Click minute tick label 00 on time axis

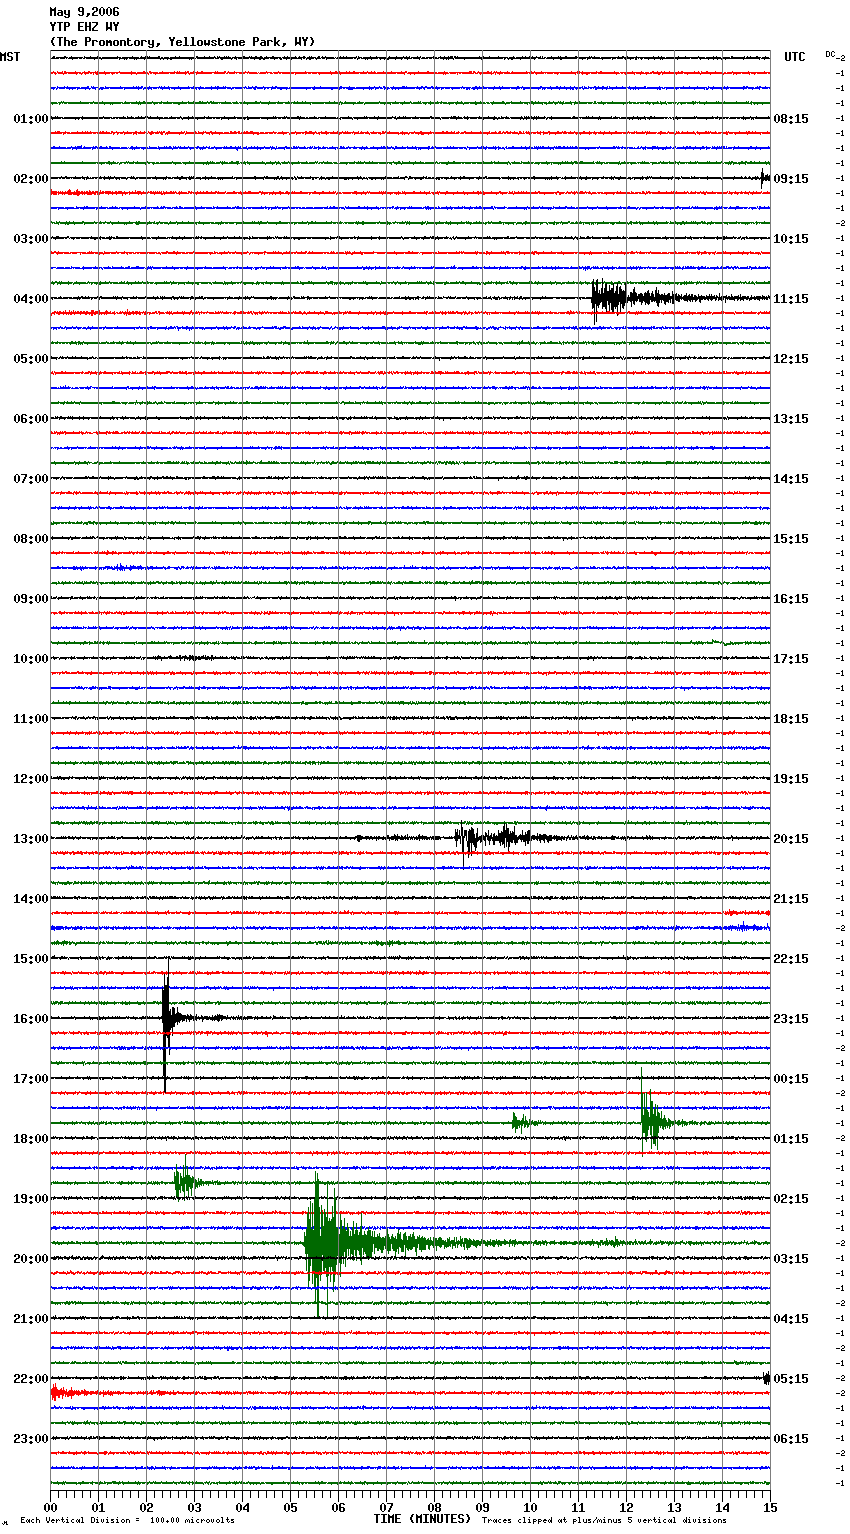[51, 1507]
